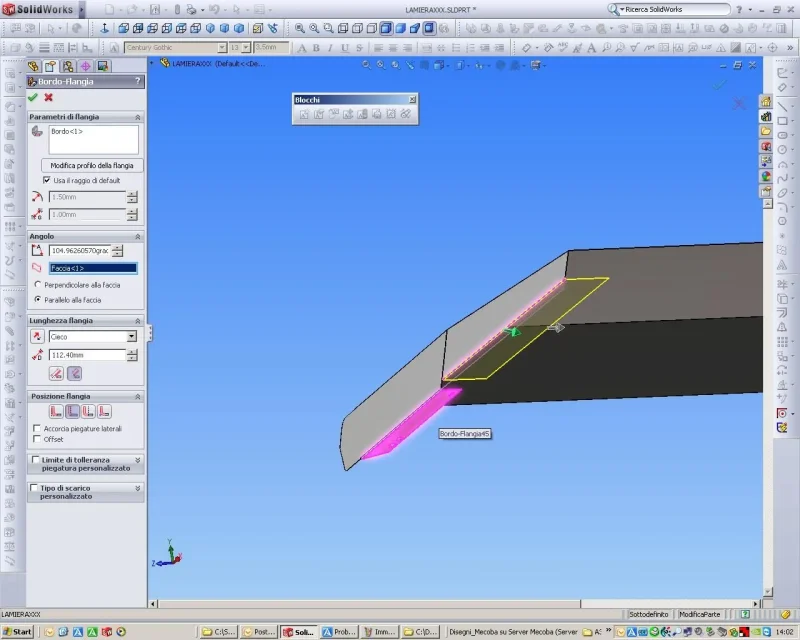Click the Print icon in top toolbar
Screen dimensions: 800x640
(191, 10)
